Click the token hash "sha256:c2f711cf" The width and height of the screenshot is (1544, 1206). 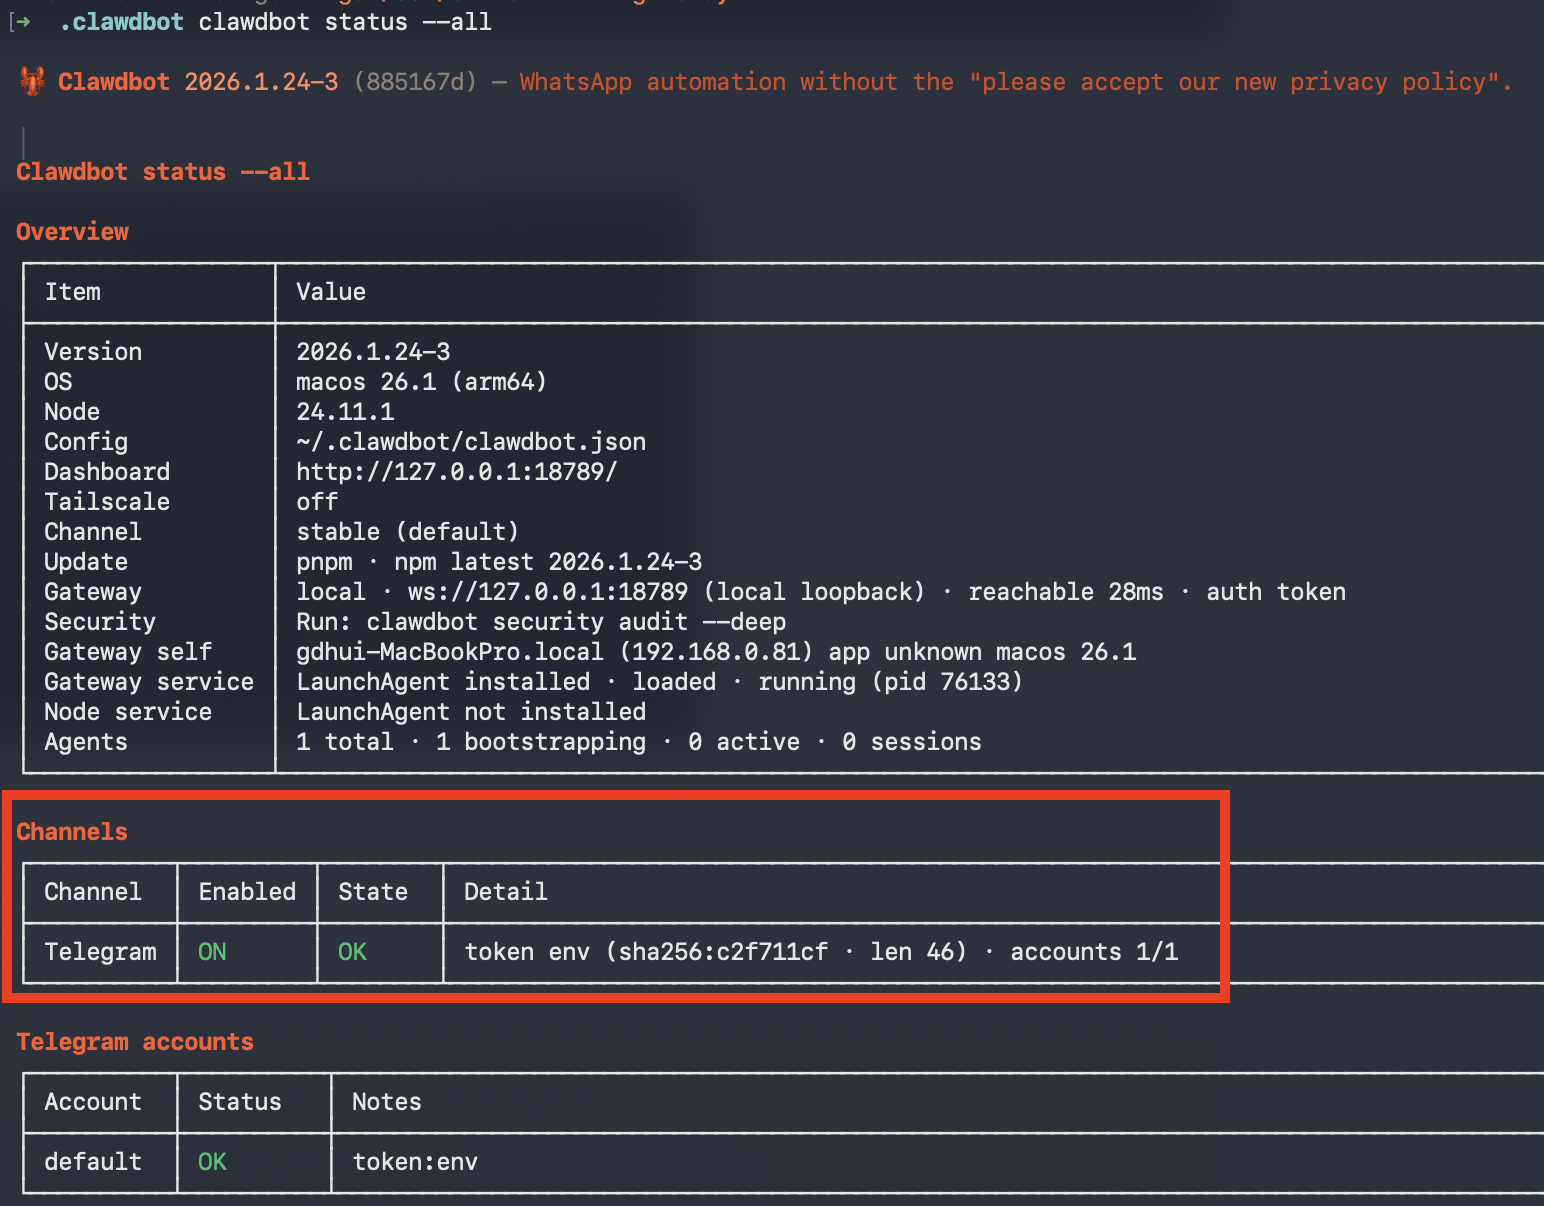[723, 952]
